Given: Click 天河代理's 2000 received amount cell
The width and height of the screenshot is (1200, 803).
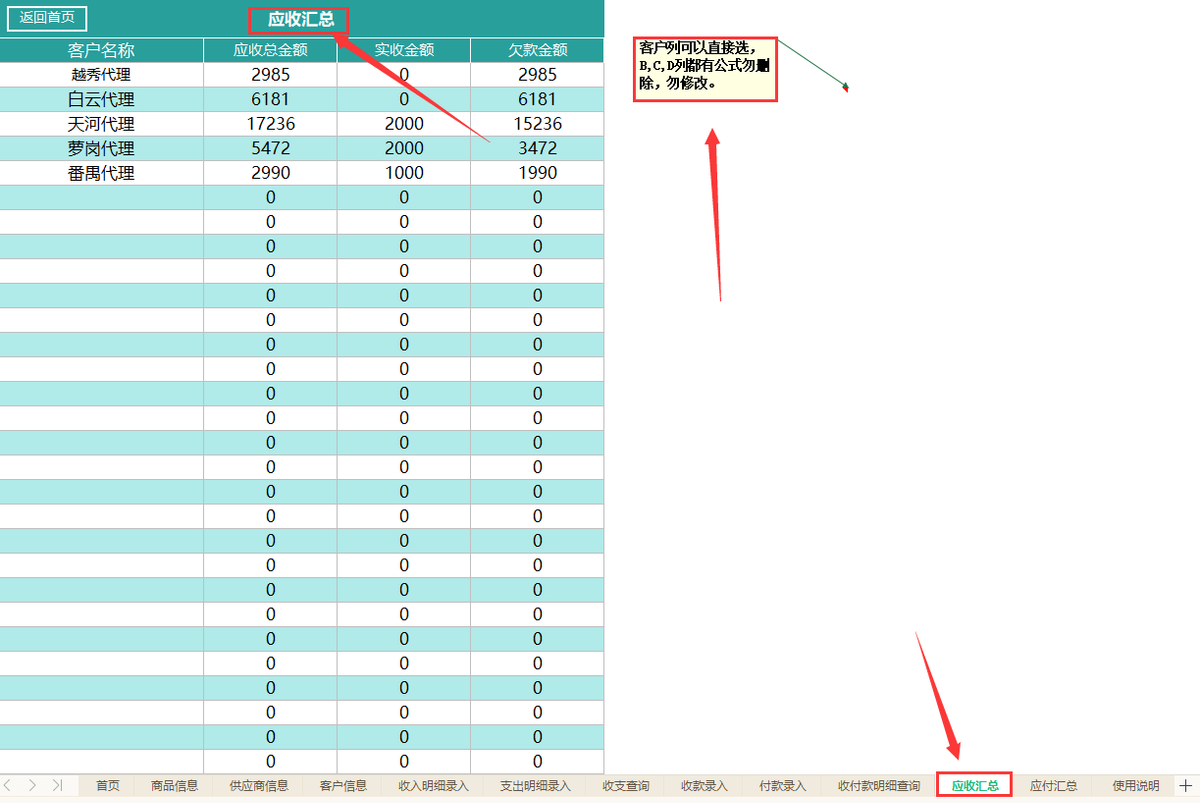Looking at the screenshot, I should click(404, 124).
